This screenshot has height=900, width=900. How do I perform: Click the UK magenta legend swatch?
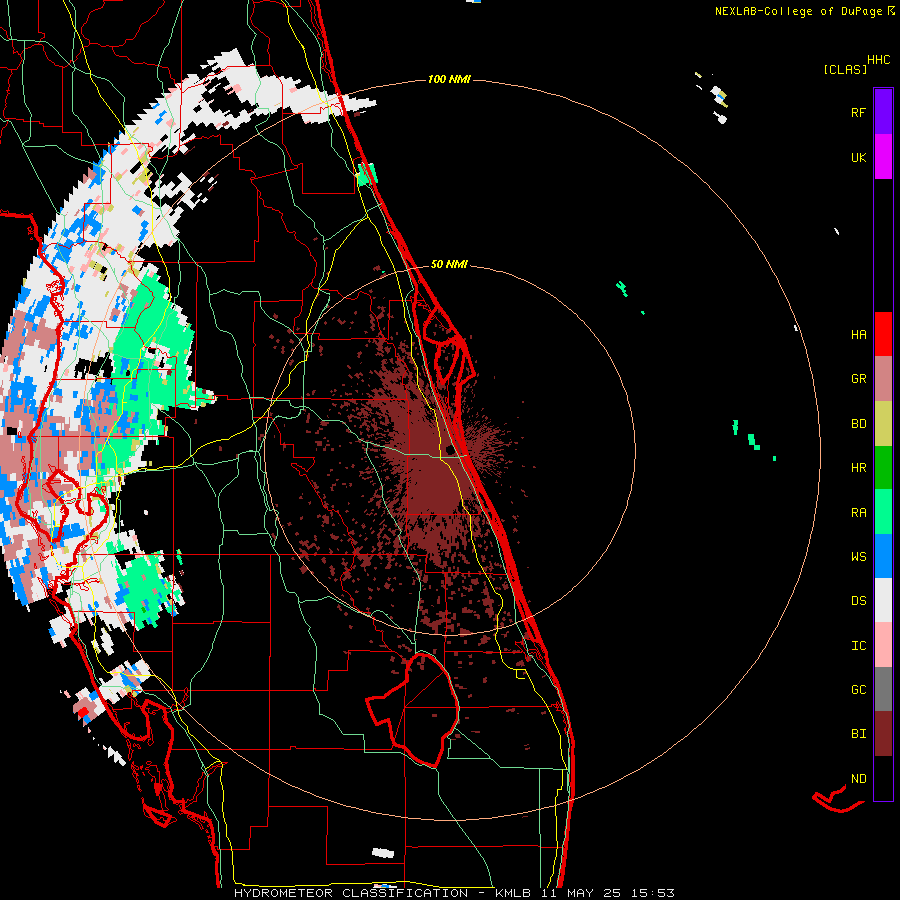tap(883, 157)
